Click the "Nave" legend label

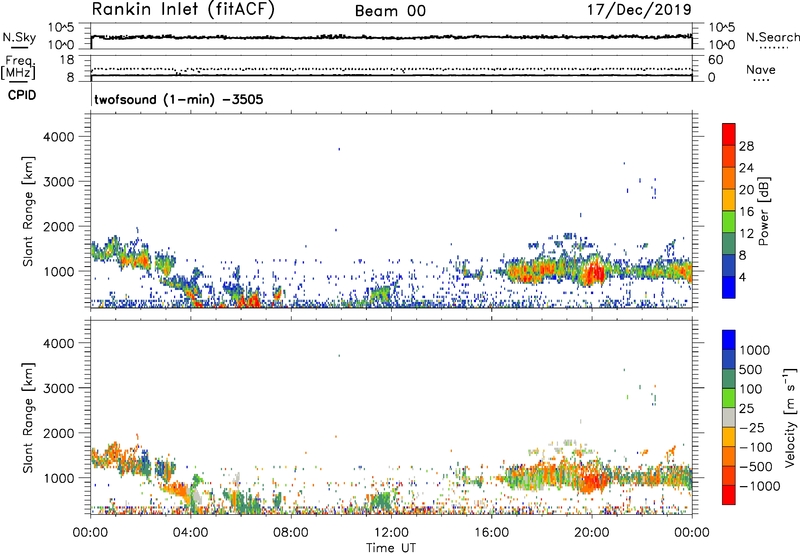pyautogui.click(x=761, y=69)
